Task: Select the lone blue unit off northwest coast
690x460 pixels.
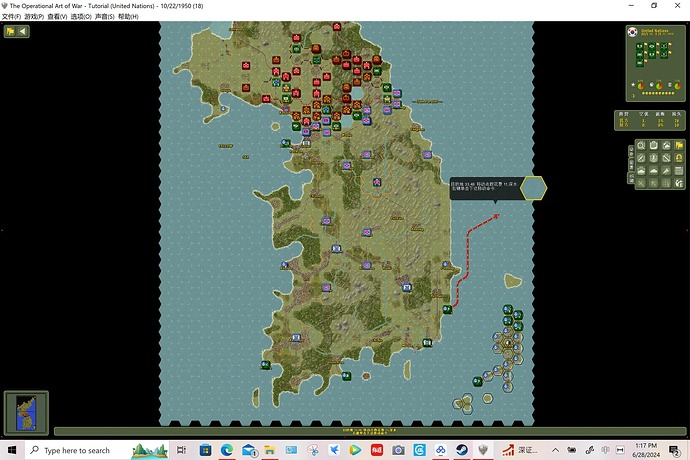Action: pyautogui.click(x=223, y=108)
